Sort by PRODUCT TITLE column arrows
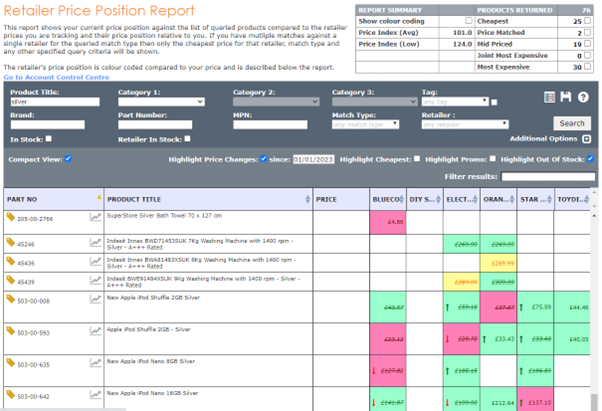The width and height of the screenshot is (602, 411). 308,199
